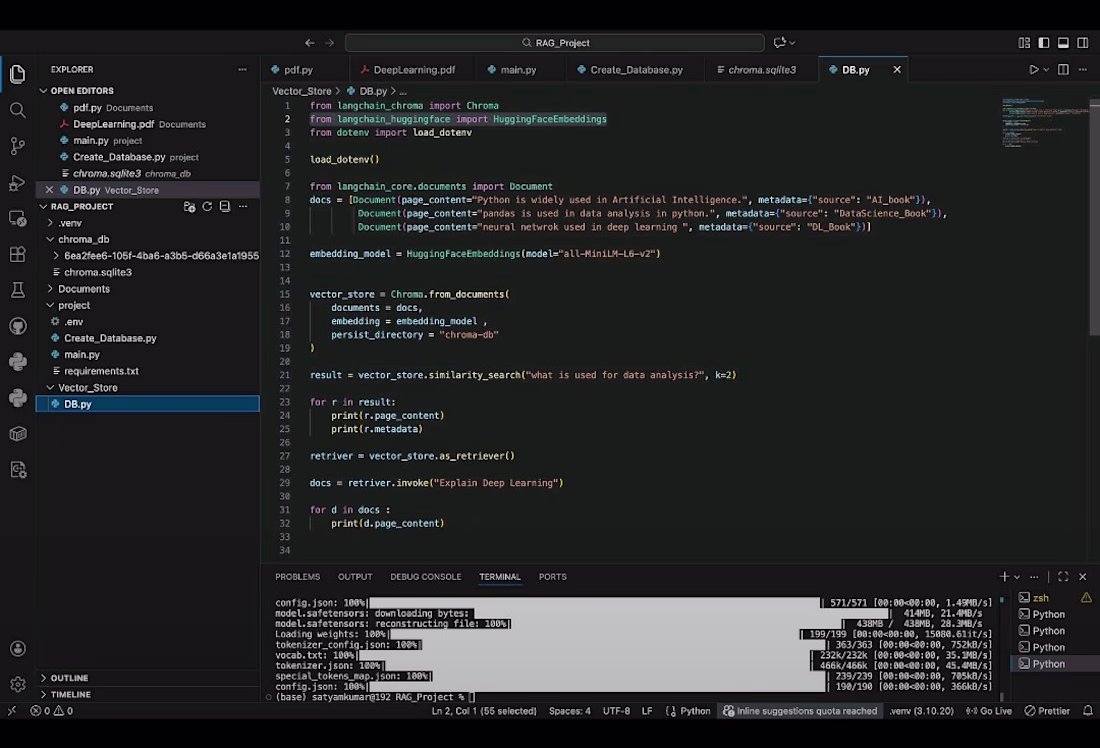This screenshot has height=748, width=1100.
Task: Click the Go Live status bar button
Action: pos(989,711)
